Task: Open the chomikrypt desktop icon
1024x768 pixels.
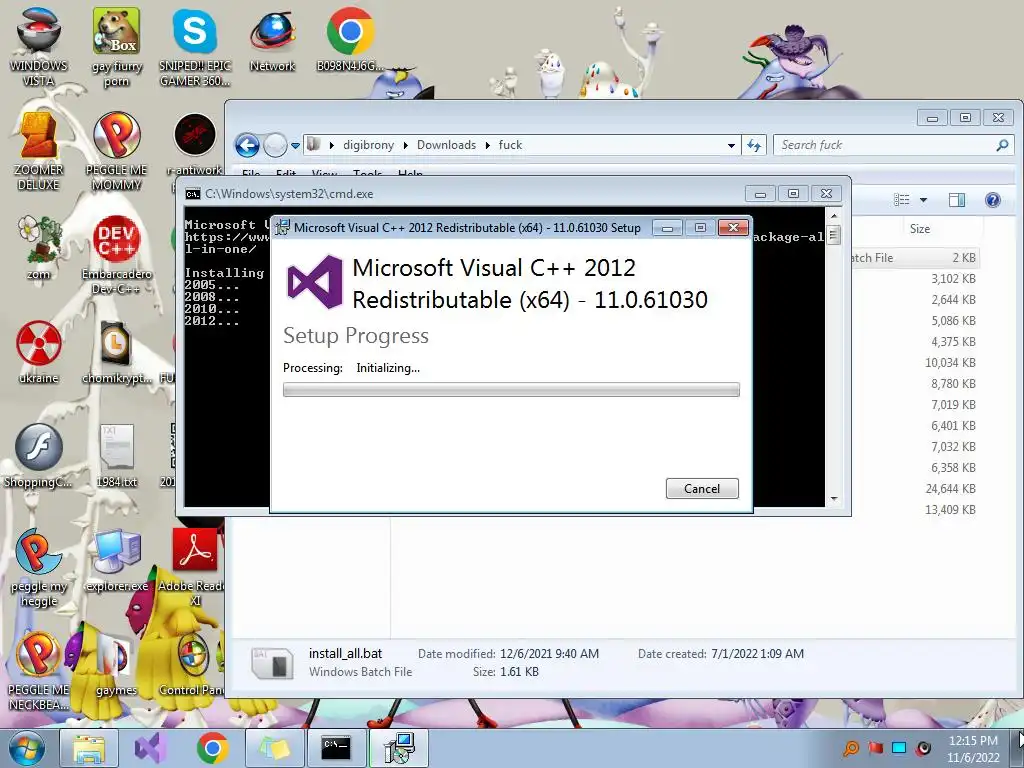Action: 116,351
